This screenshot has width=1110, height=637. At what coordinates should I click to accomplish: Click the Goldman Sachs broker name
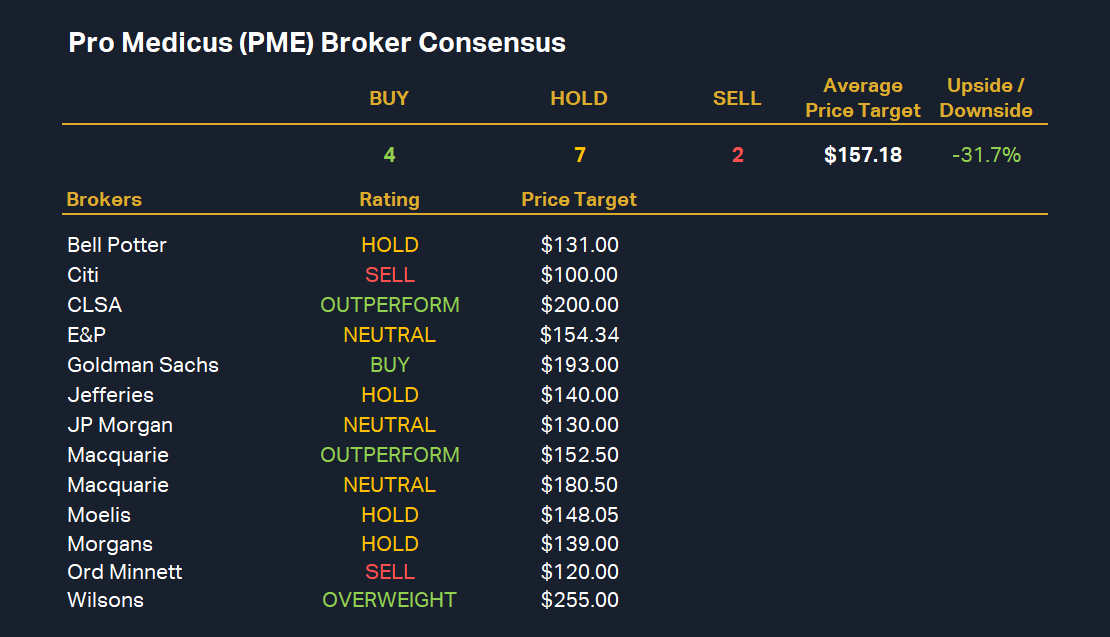tap(143, 365)
